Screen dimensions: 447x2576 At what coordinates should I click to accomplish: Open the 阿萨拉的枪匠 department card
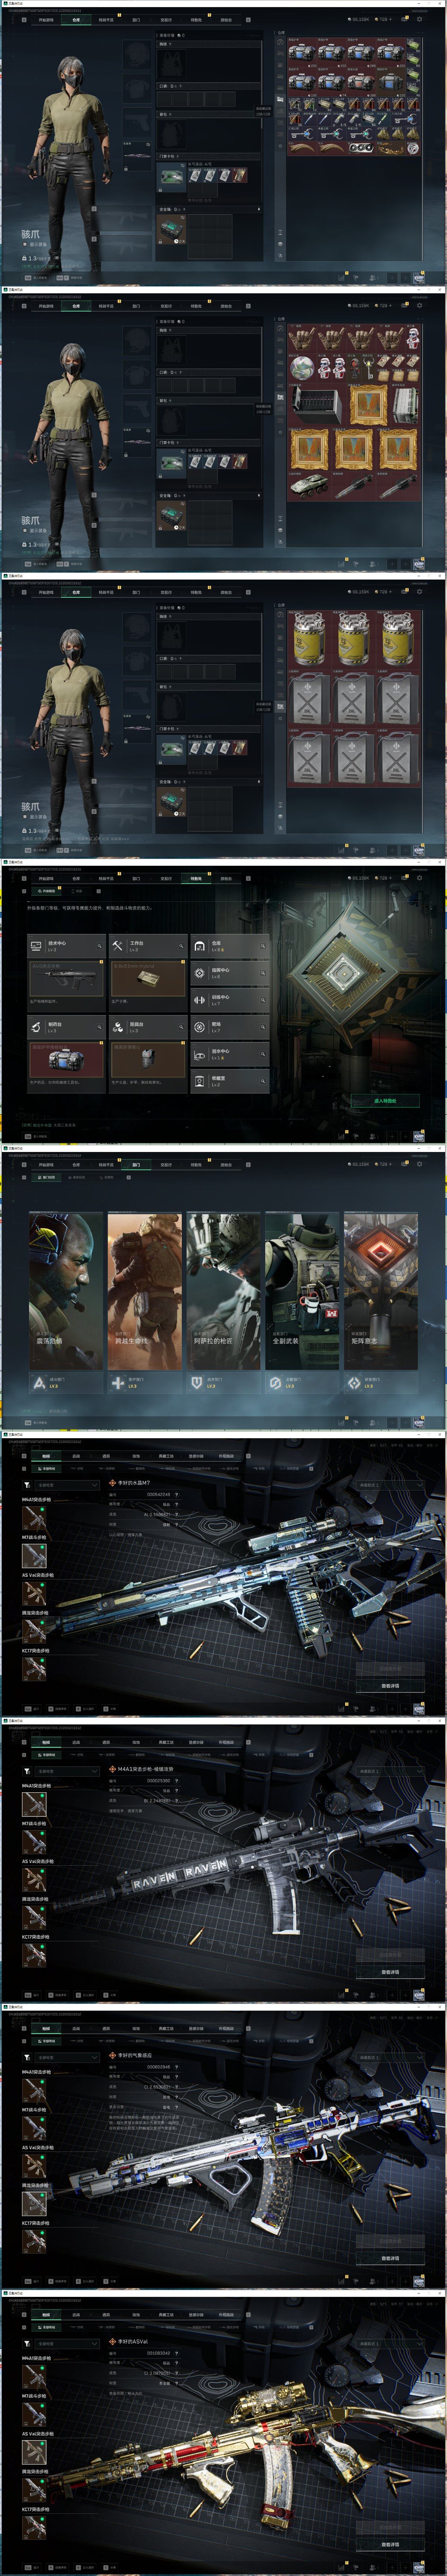223,1291
